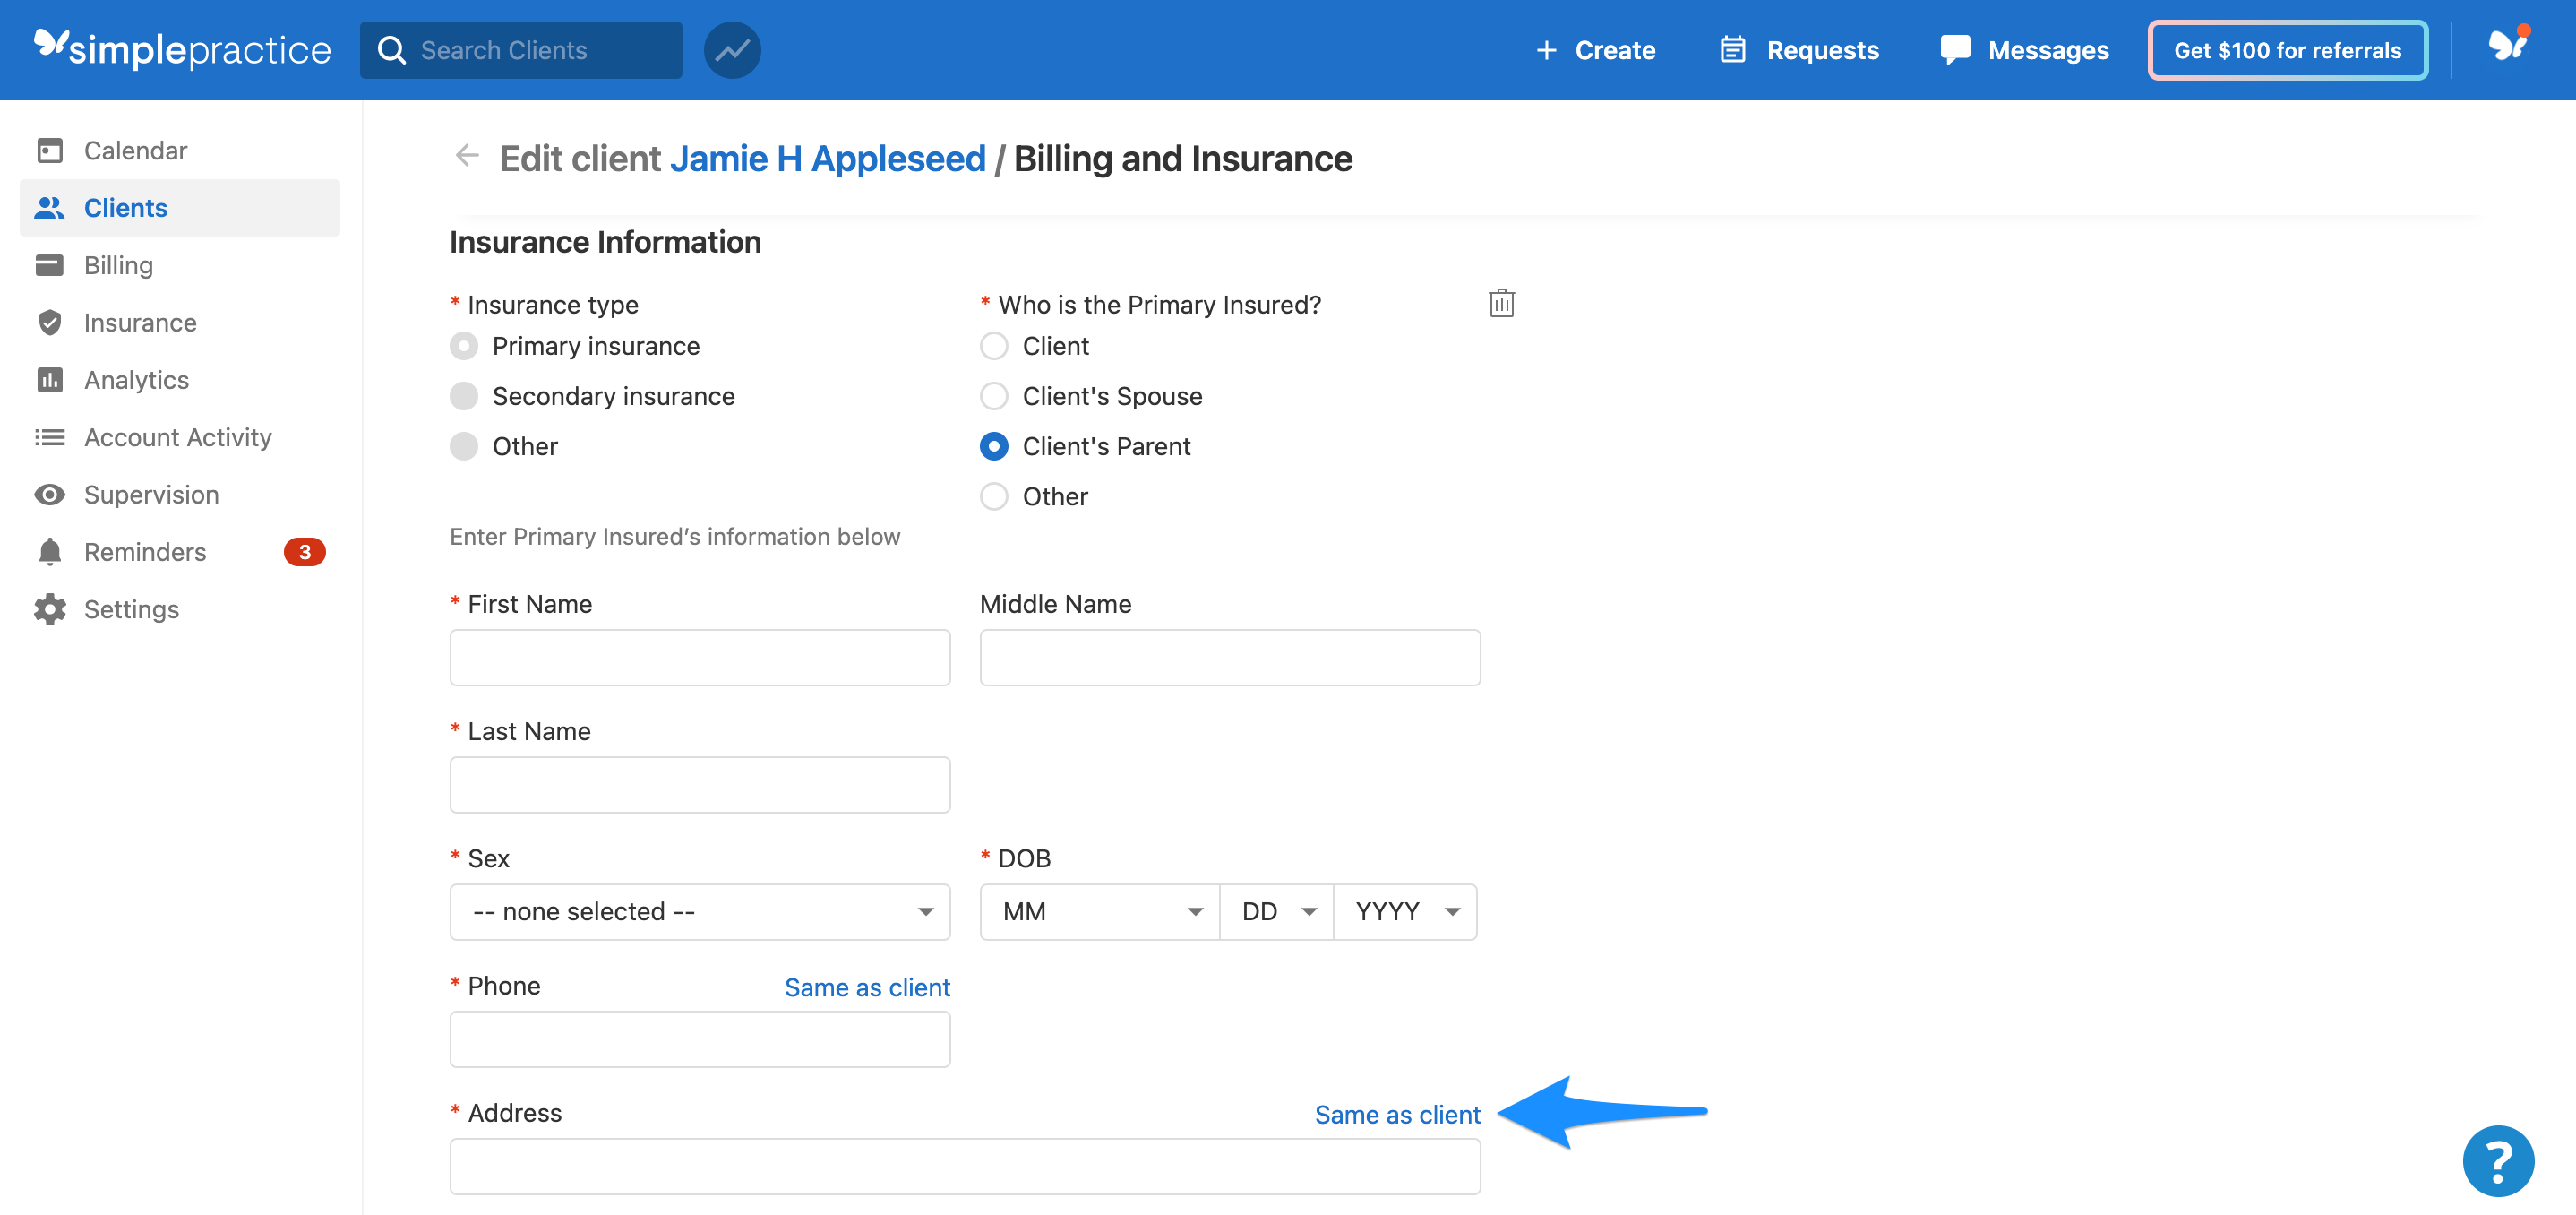
Task: Open the Messages menu
Action: [2023, 49]
